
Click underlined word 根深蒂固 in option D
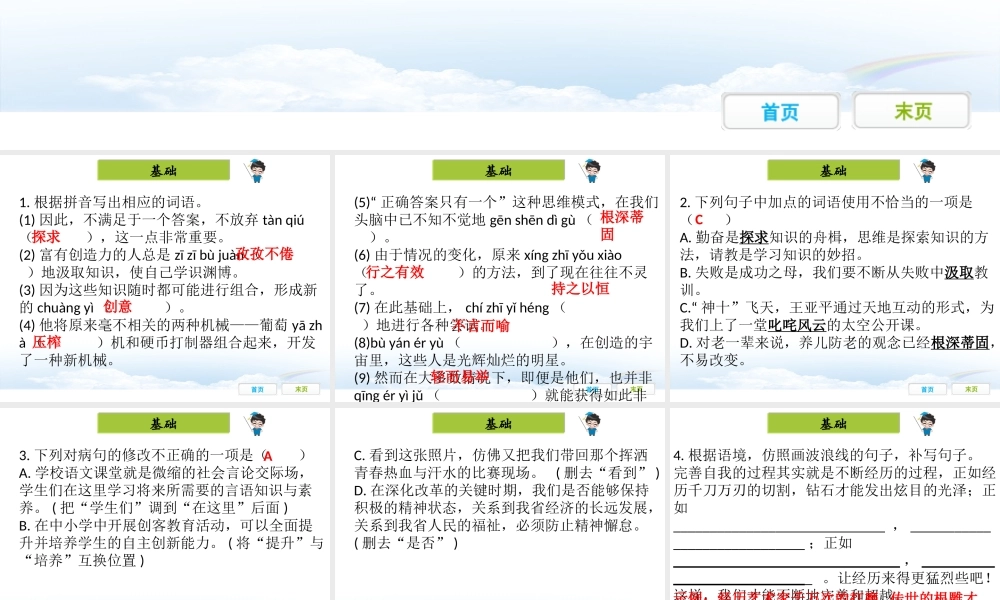[x=960, y=342]
